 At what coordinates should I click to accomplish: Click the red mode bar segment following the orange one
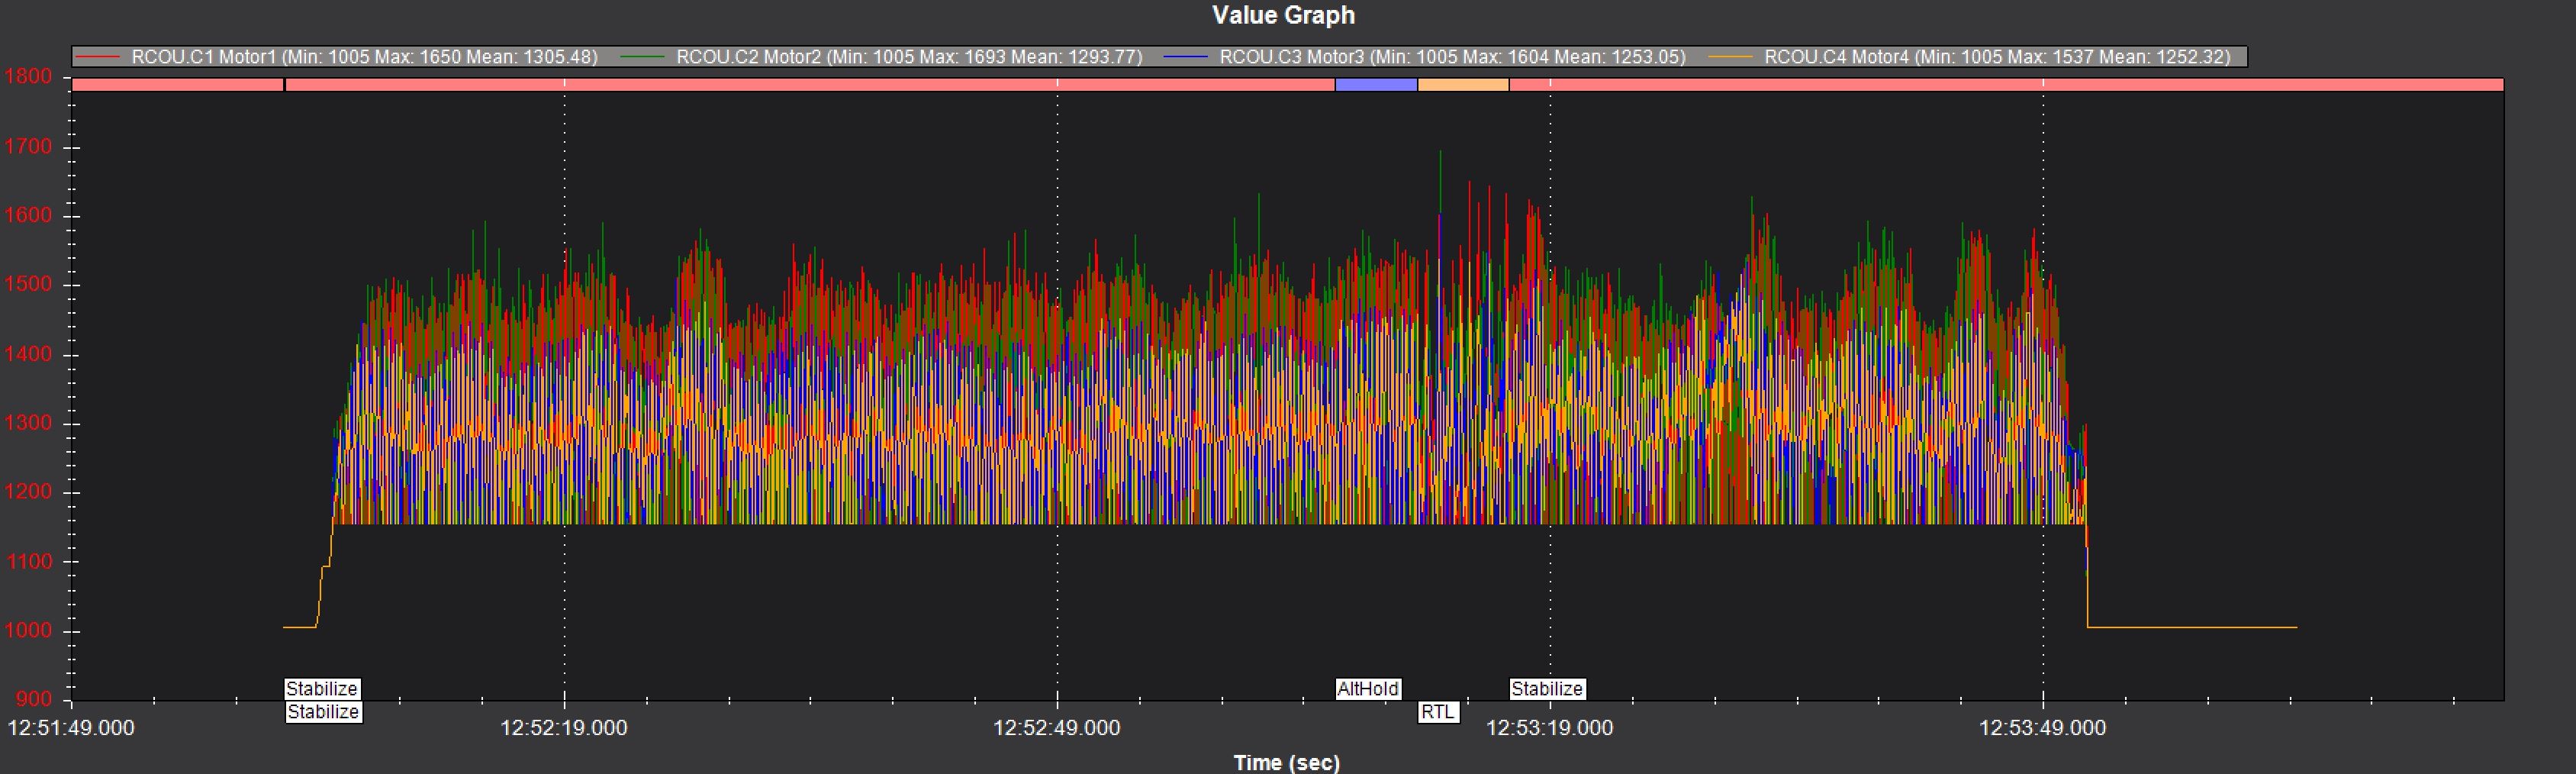(2006, 85)
